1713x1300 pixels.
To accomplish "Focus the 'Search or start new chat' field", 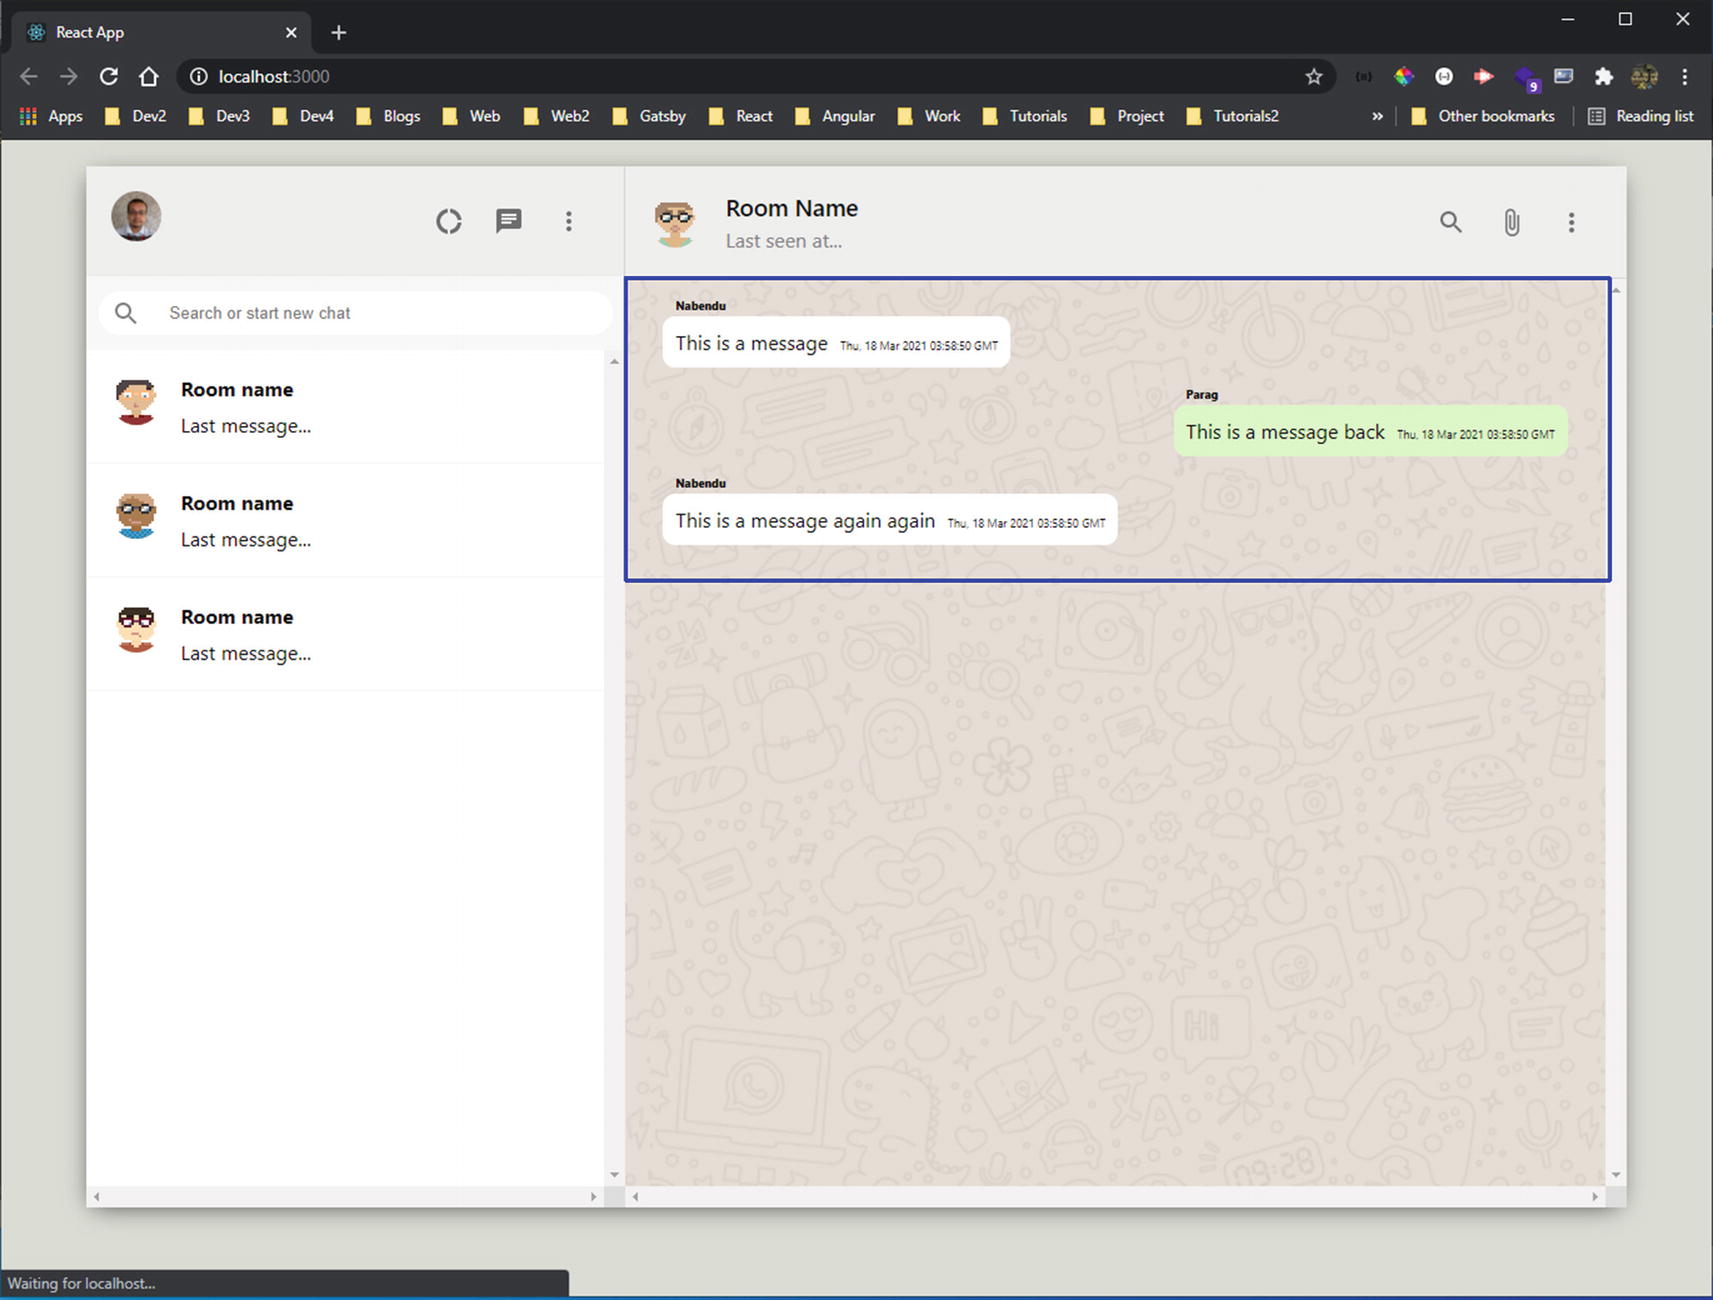I will (380, 313).
